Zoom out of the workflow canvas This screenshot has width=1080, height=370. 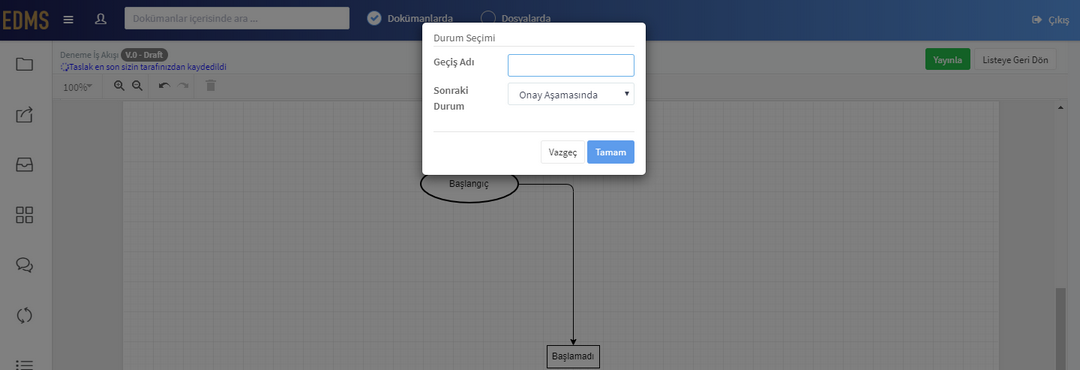(137, 85)
